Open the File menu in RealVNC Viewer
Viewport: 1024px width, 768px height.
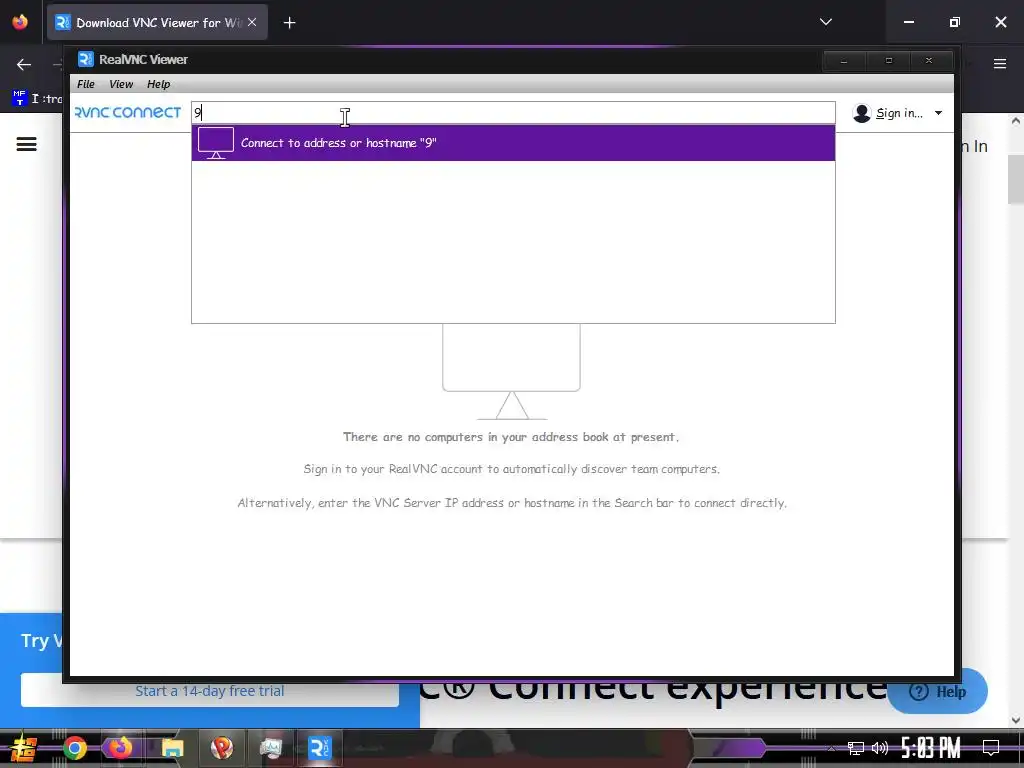pyautogui.click(x=86, y=84)
